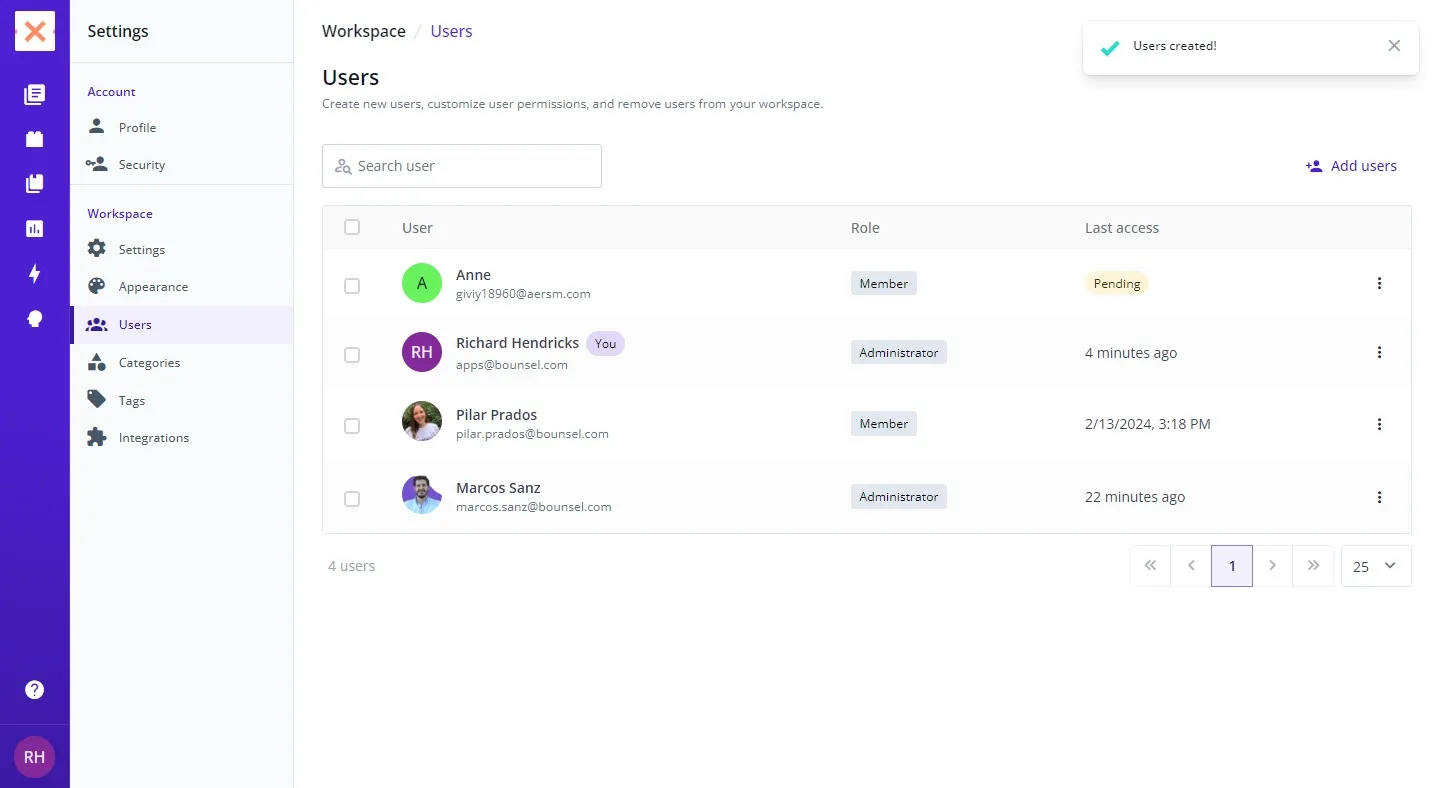This screenshot has height=788, width=1440.
Task: Open the bar chart analytics icon
Action: coord(35,228)
